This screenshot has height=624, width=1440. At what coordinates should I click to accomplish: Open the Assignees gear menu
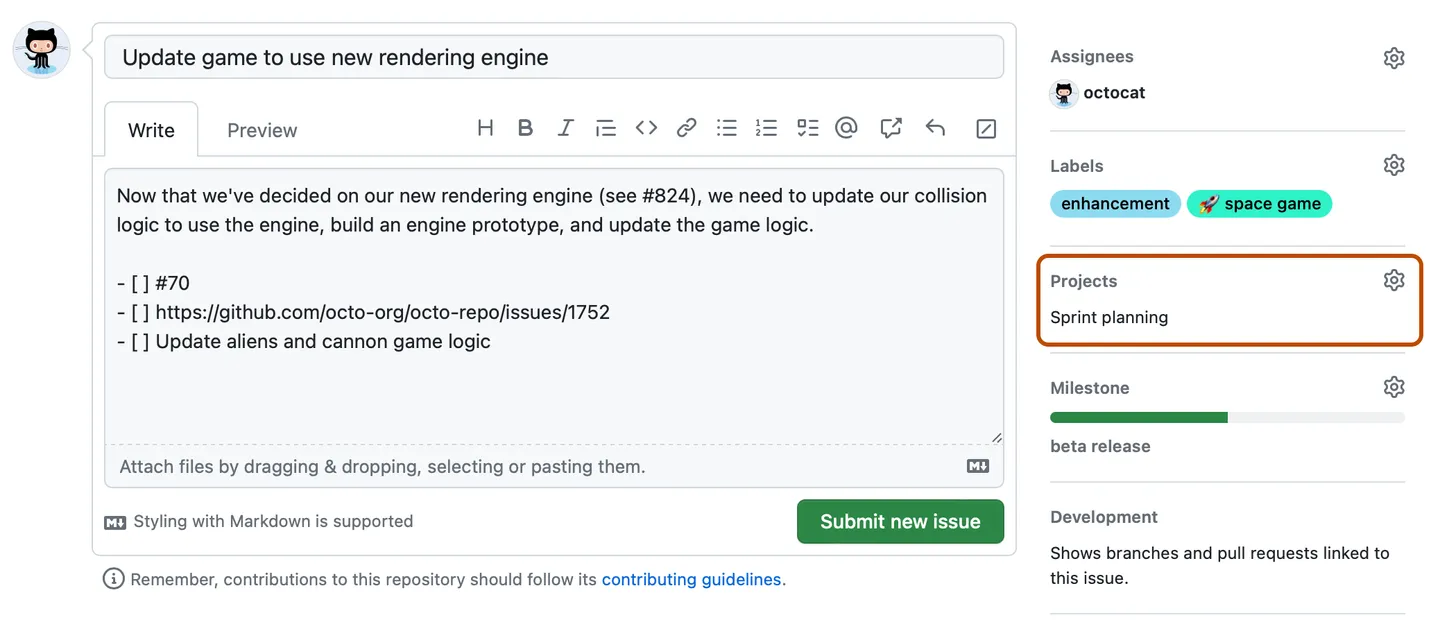(1394, 58)
